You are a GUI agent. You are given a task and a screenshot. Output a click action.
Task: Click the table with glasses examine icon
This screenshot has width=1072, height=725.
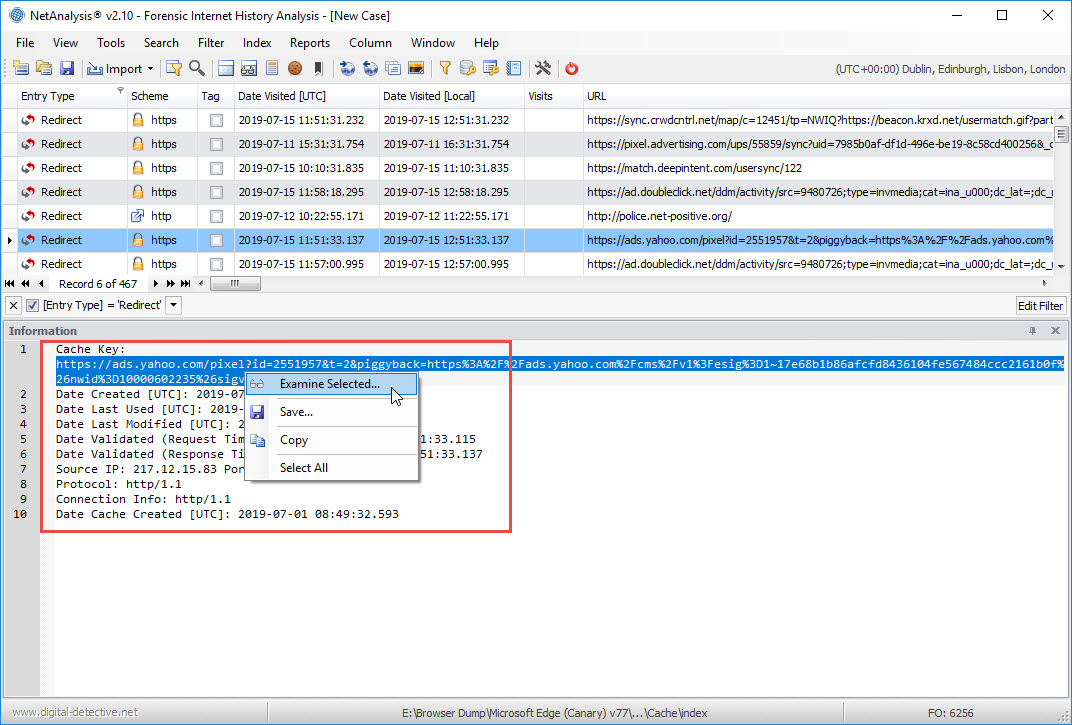click(x=249, y=68)
